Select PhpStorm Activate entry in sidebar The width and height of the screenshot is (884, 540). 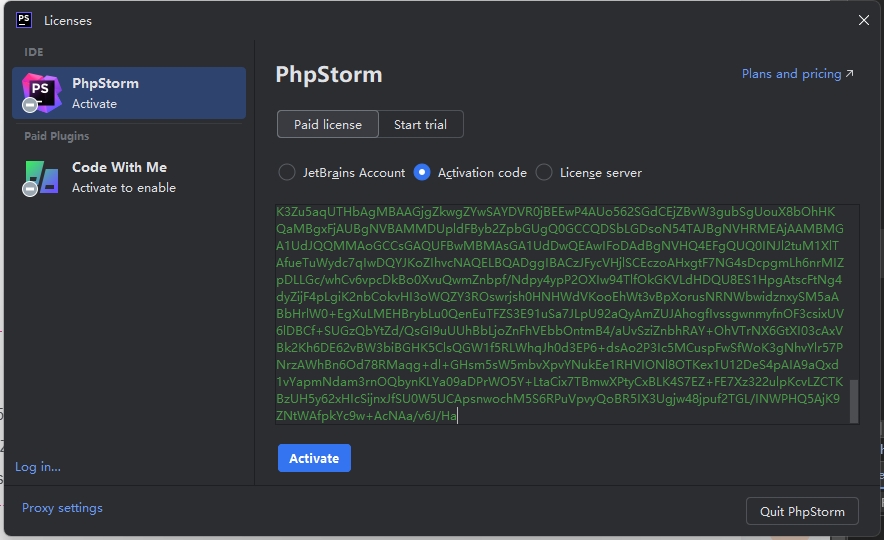(129, 93)
